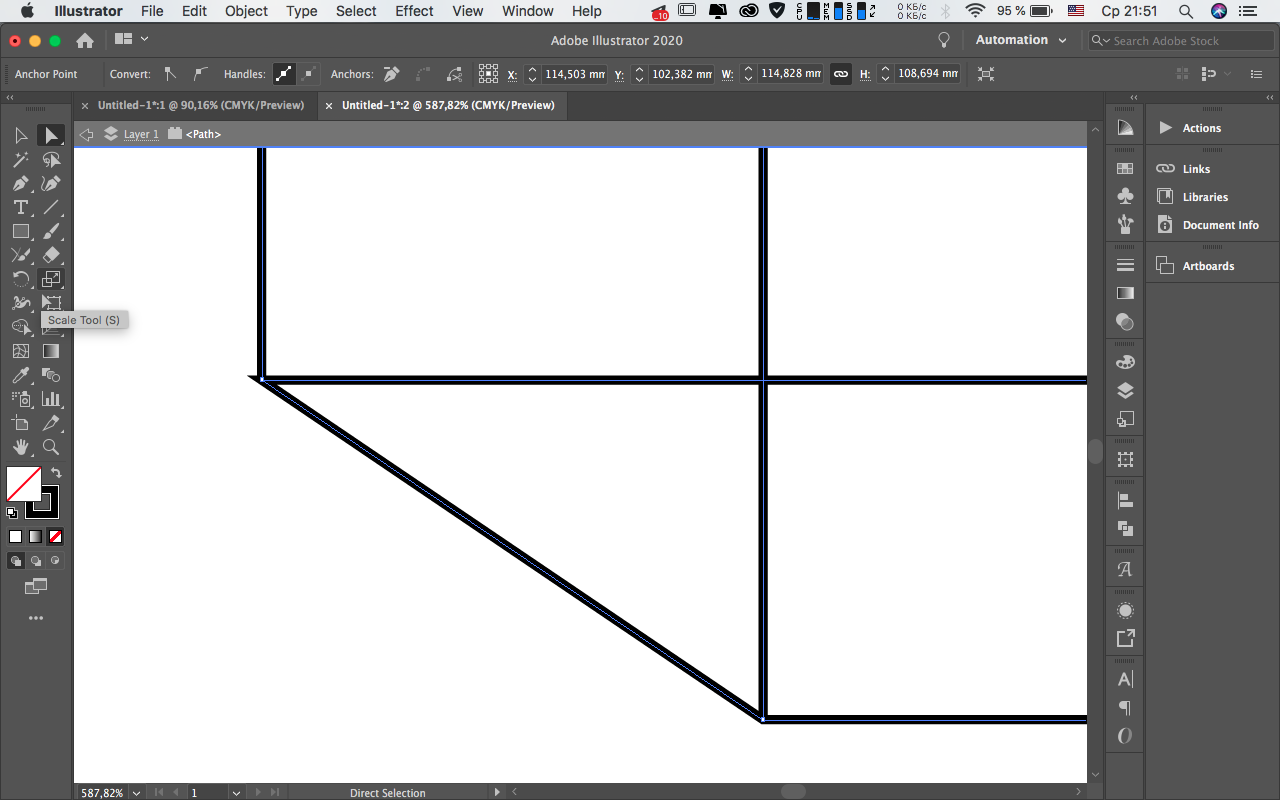Open the arrange documents dropdown
Image resolution: width=1280 pixels, height=800 pixels.
pyautogui.click(x=132, y=40)
